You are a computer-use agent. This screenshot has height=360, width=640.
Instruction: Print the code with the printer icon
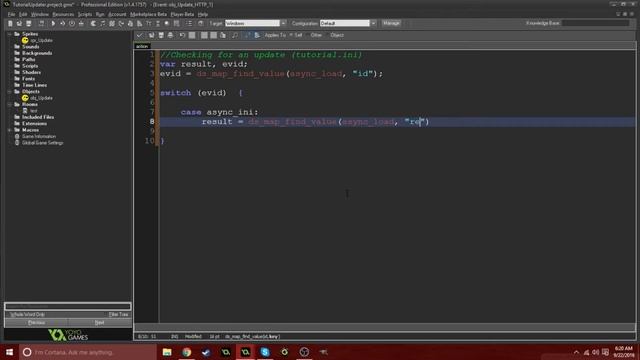(170, 35)
